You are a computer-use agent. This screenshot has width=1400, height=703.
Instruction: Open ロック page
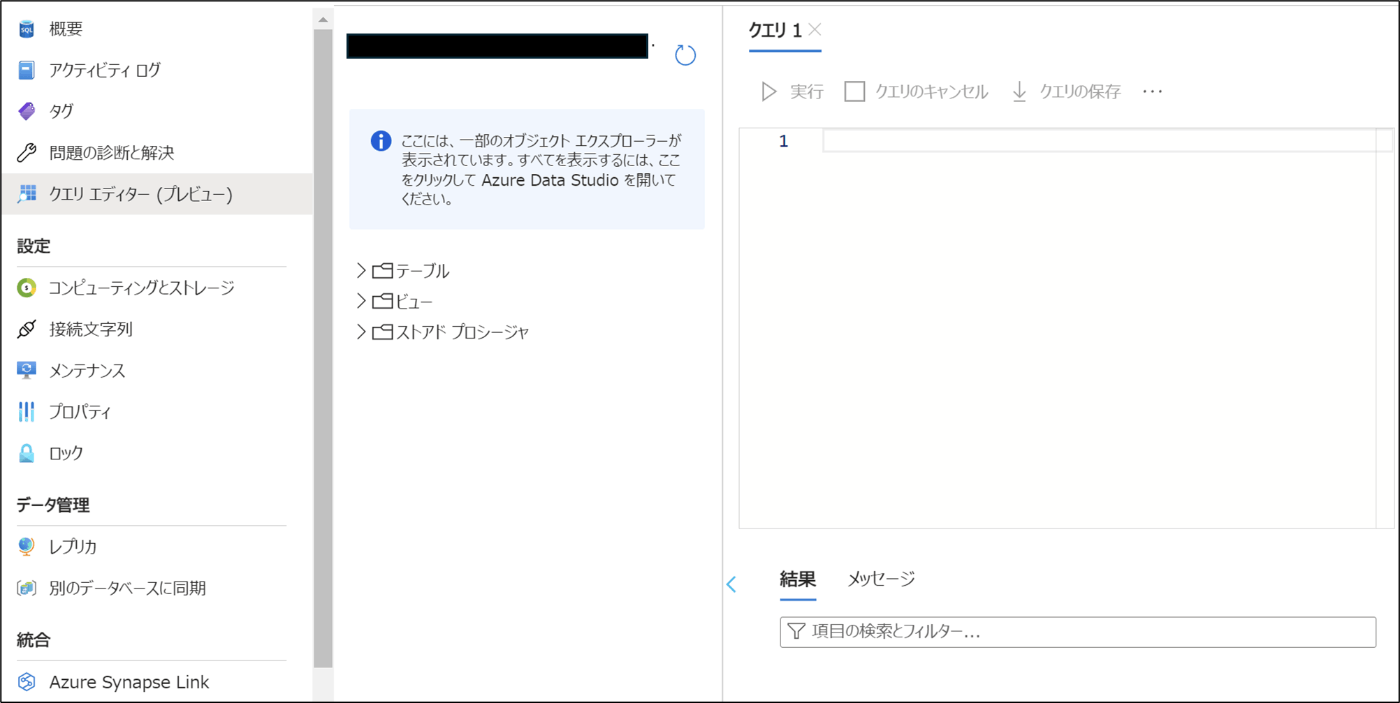coord(66,453)
